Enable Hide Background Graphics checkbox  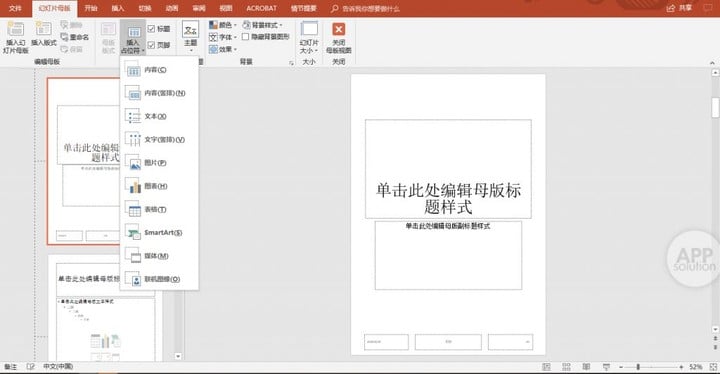(246, 37)
